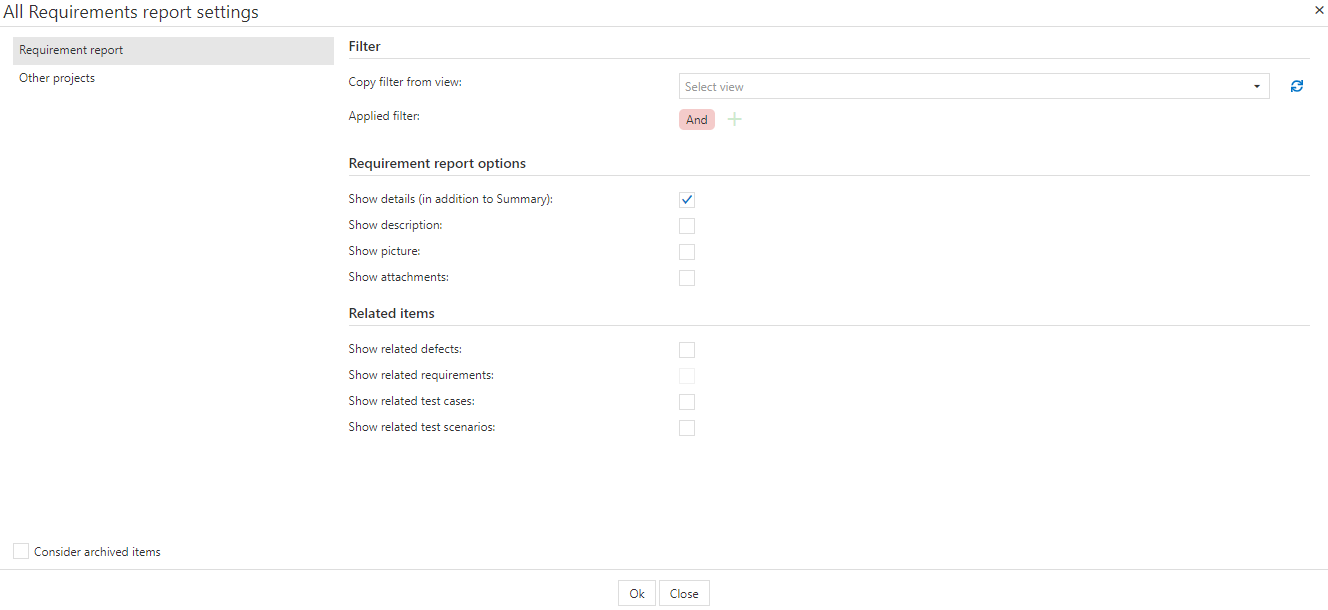Click the refresh views icon
Viewport: 1328px width, 610px height.
[1297, 87]
